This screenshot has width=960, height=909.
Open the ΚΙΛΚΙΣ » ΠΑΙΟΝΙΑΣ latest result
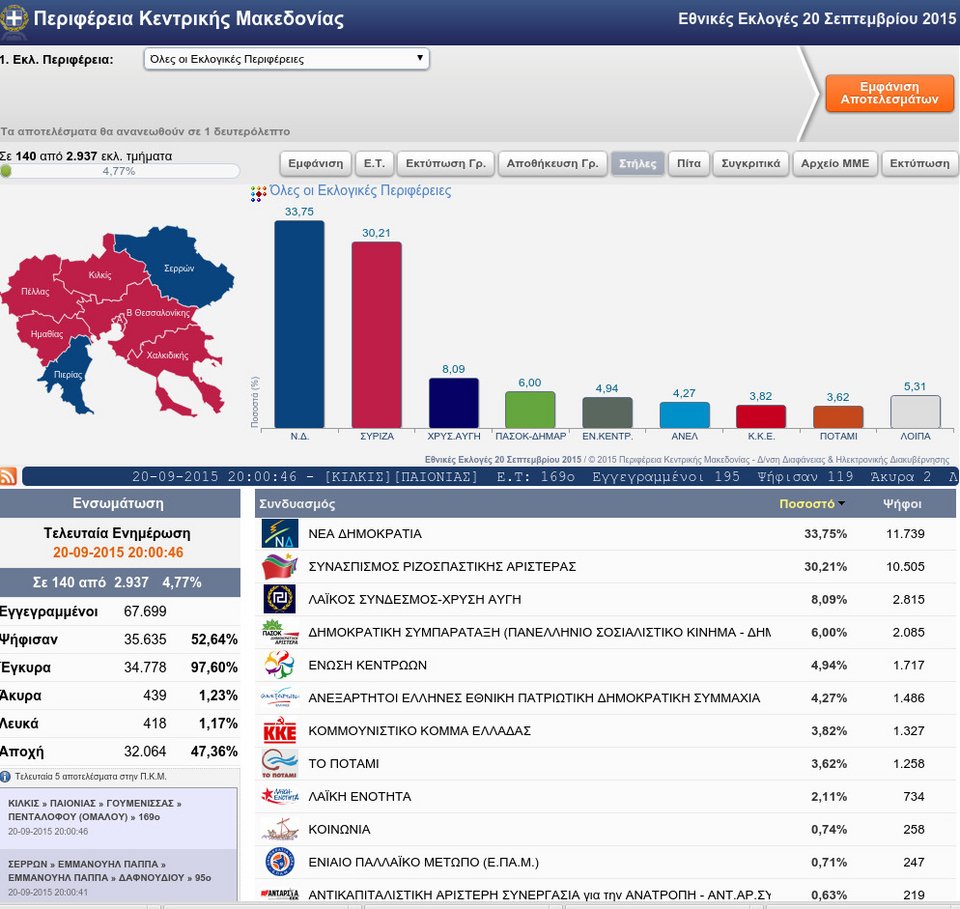(119, 818)
